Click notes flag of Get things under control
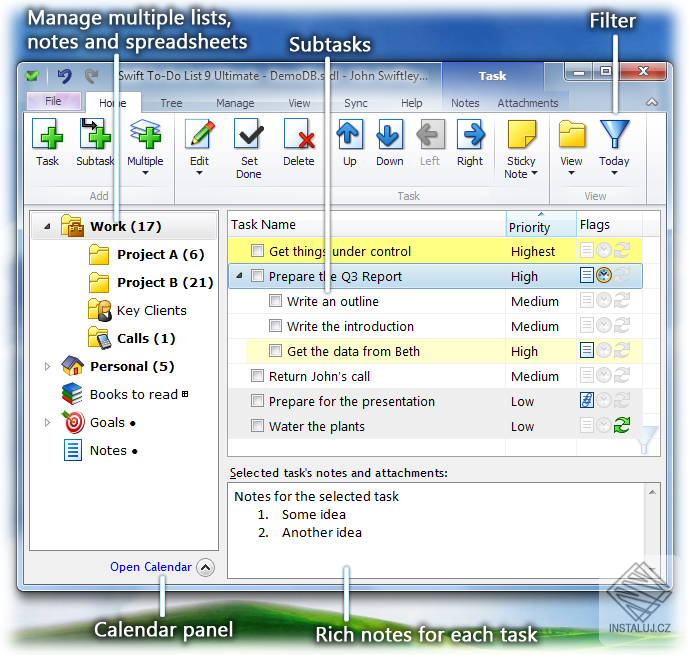 tap(587, 250)
